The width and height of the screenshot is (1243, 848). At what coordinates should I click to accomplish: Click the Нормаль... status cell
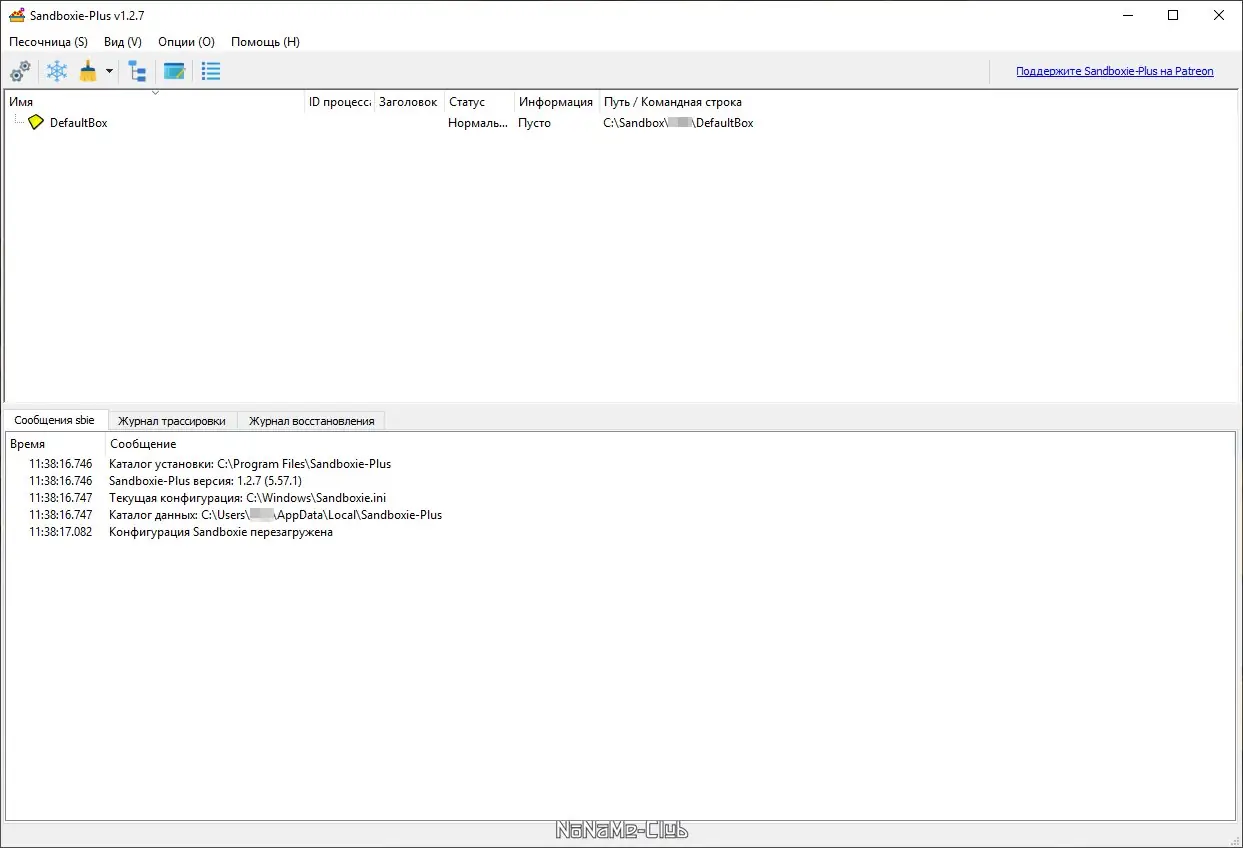pyautogui.click(x=478, y=123)
